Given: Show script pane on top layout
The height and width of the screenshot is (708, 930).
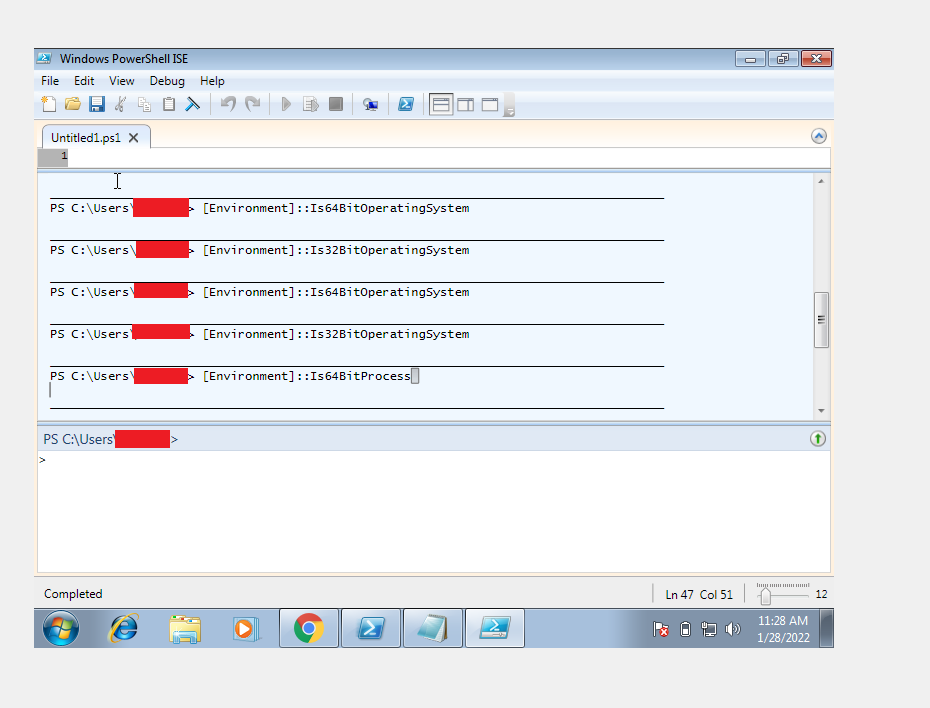Looking at the screenshot, I should 441,105.
